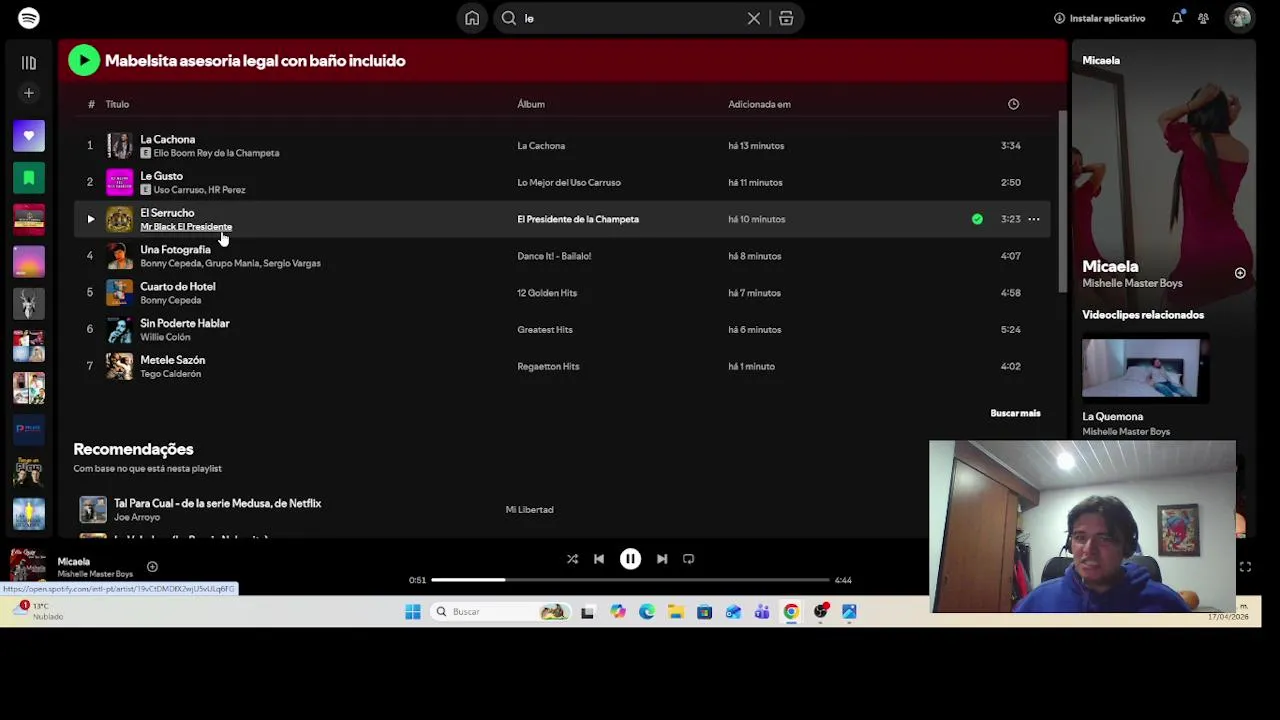Open Mishelle Master Boys in the right panel
Screen dimensions: 1280x720
(x=1132, y=283)
